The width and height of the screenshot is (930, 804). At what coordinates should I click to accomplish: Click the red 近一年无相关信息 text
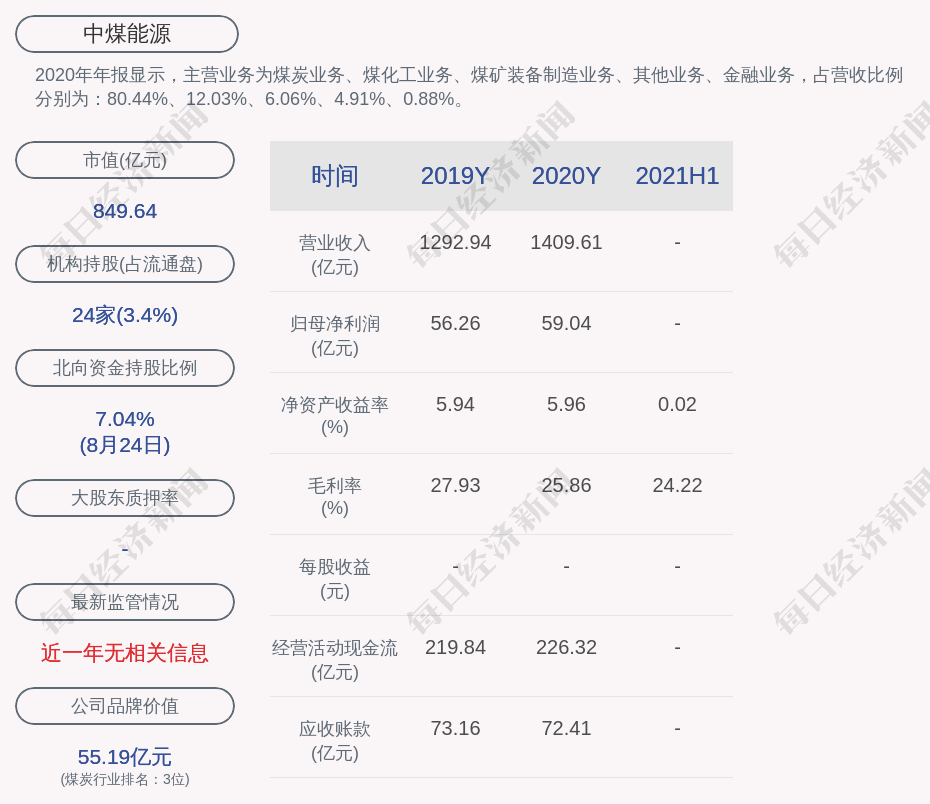[x=125, y=653]
